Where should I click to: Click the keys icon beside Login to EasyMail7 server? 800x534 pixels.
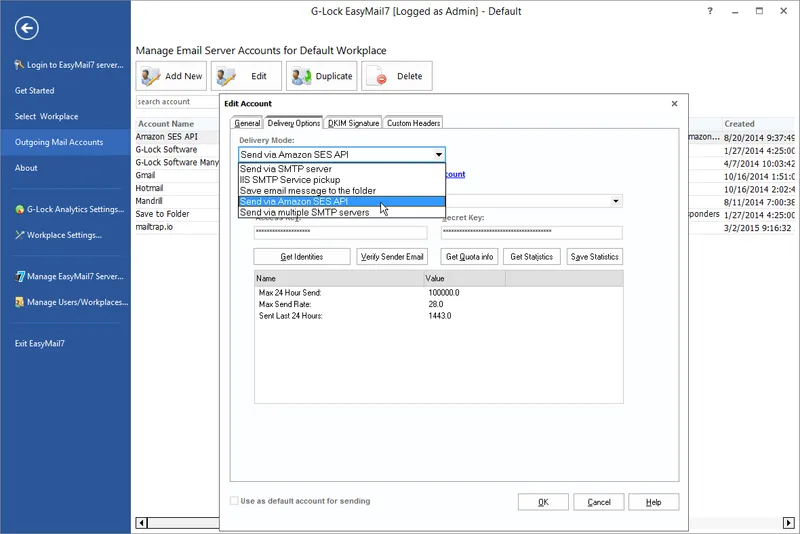click(19, 65)
